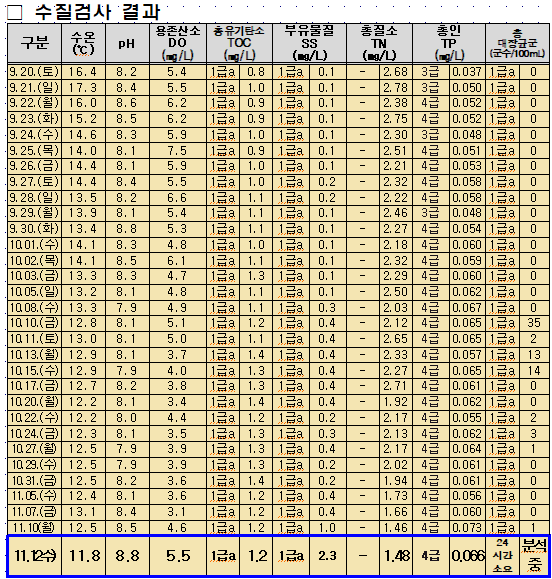
Task: Select SS value 2.3 in the 11.12 row
Action: (328, 556)
